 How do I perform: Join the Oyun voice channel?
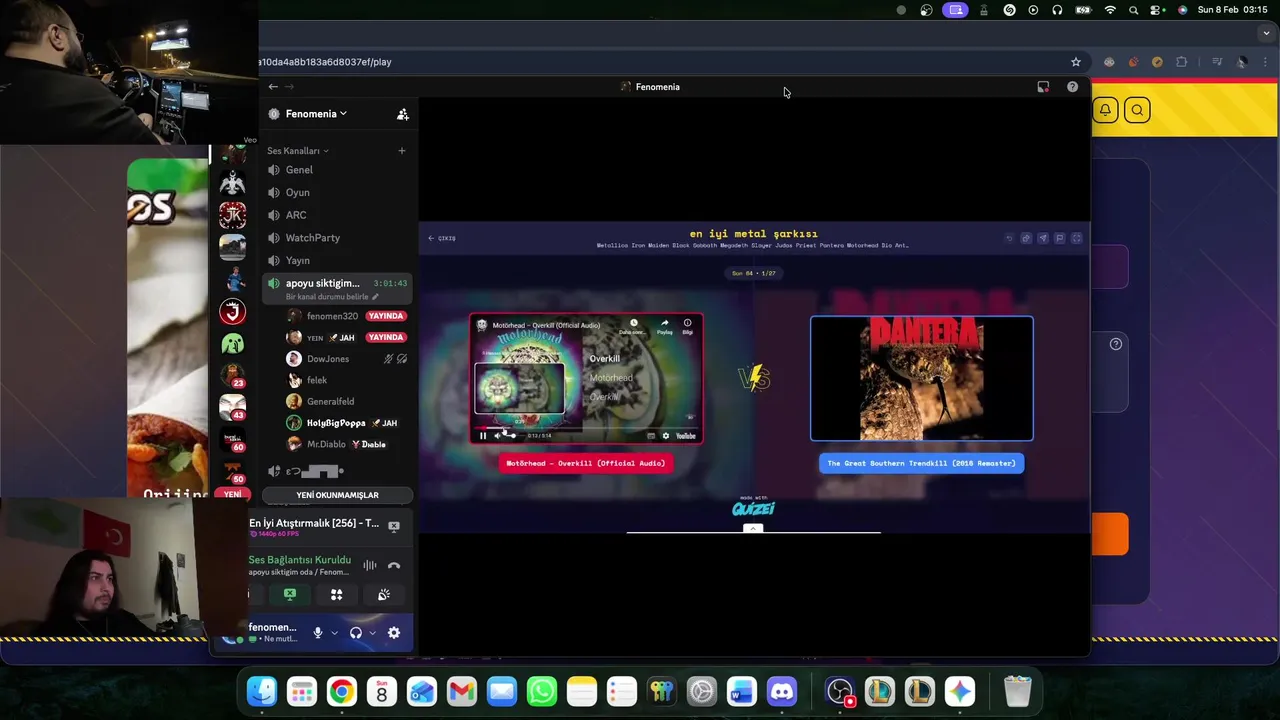[x=338, y=192]
